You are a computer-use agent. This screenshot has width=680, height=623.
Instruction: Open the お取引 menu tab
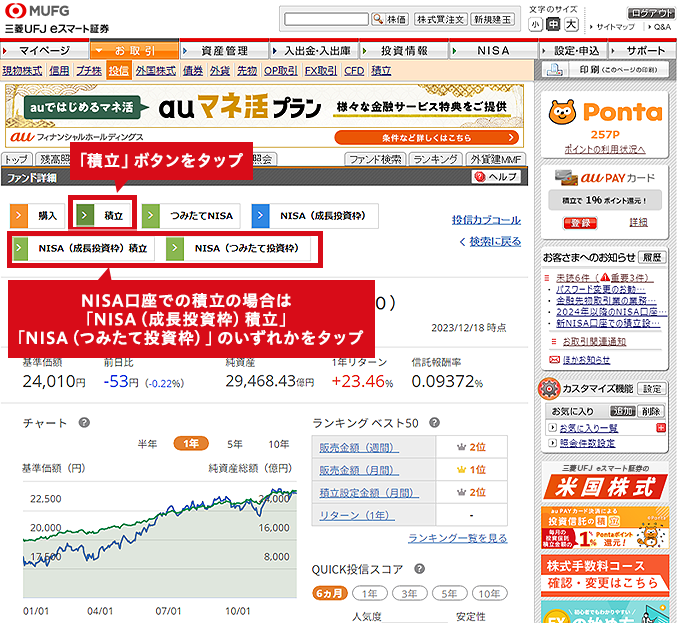(134, 51)
